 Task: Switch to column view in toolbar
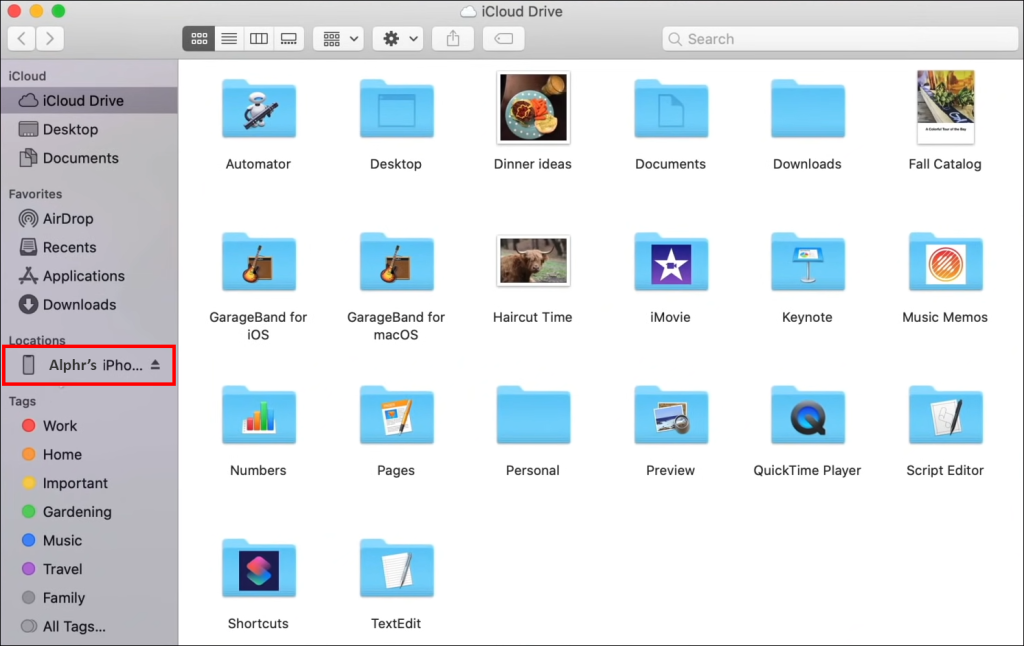[x=259, y=39]
